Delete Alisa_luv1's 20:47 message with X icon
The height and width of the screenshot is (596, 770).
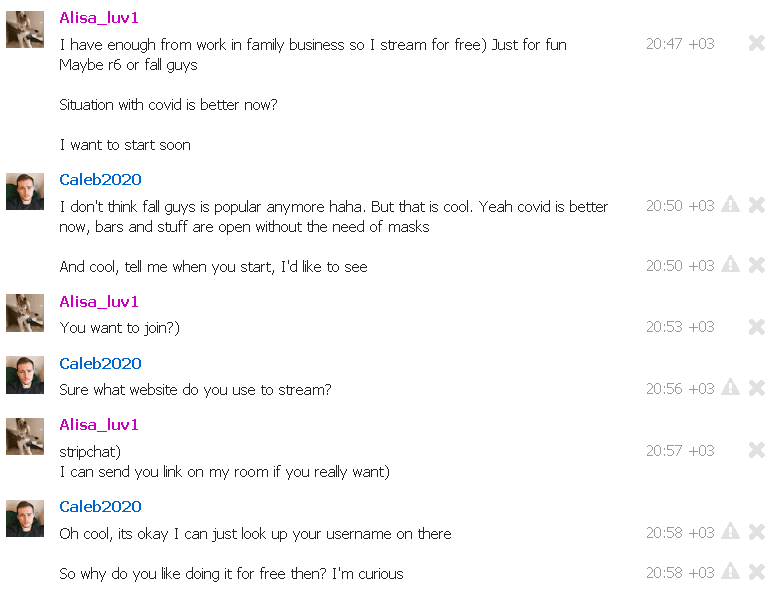757,43
